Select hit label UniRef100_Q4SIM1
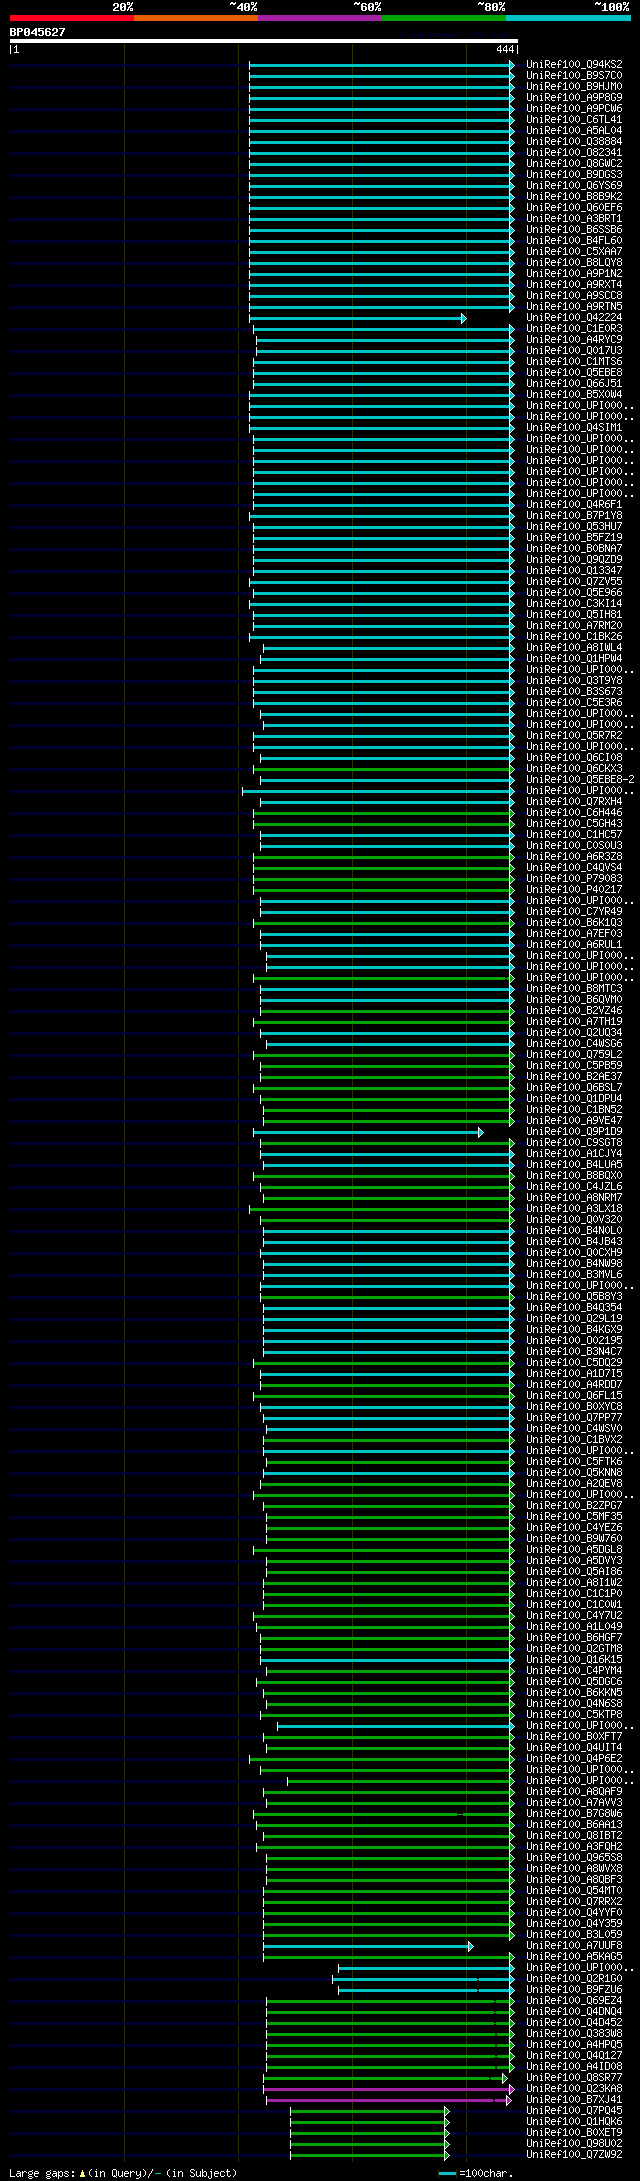 574,427
